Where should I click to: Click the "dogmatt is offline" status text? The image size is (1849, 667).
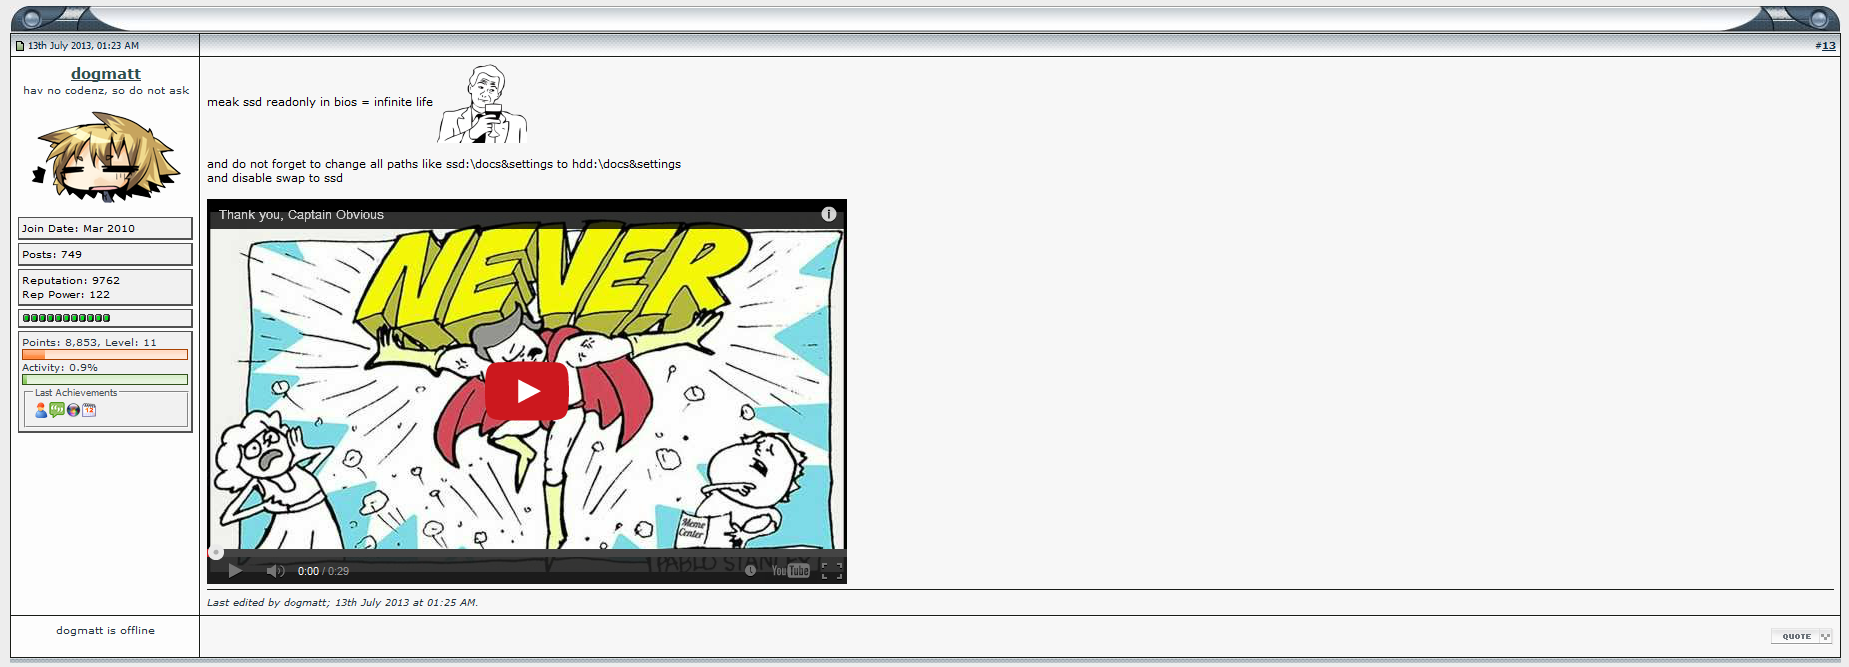tap(105, 630)
